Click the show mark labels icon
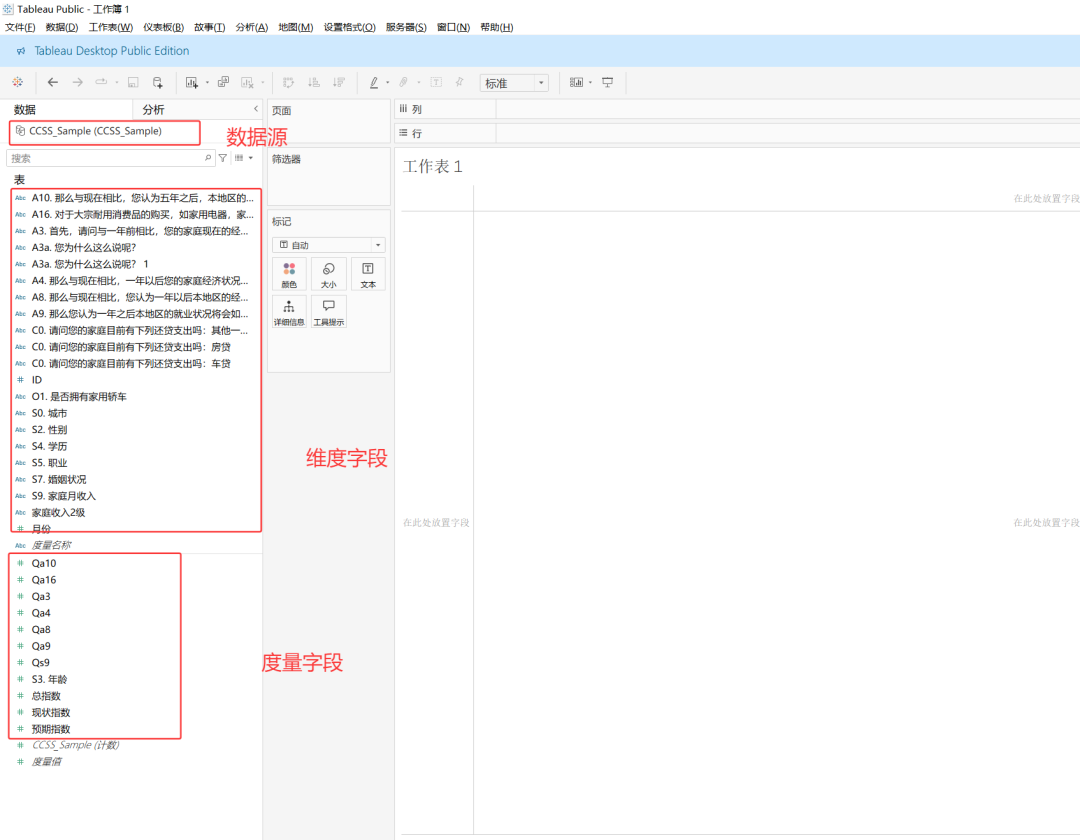Viewport: 1080px width, 840px height. [x=436, y=82]
